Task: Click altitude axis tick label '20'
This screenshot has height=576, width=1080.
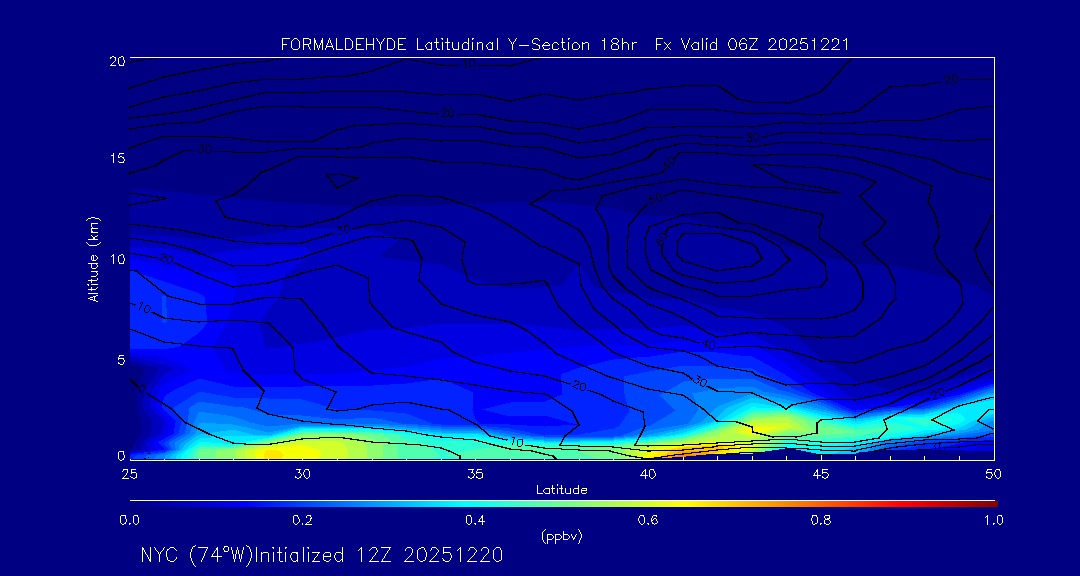Action: [116, 61]
